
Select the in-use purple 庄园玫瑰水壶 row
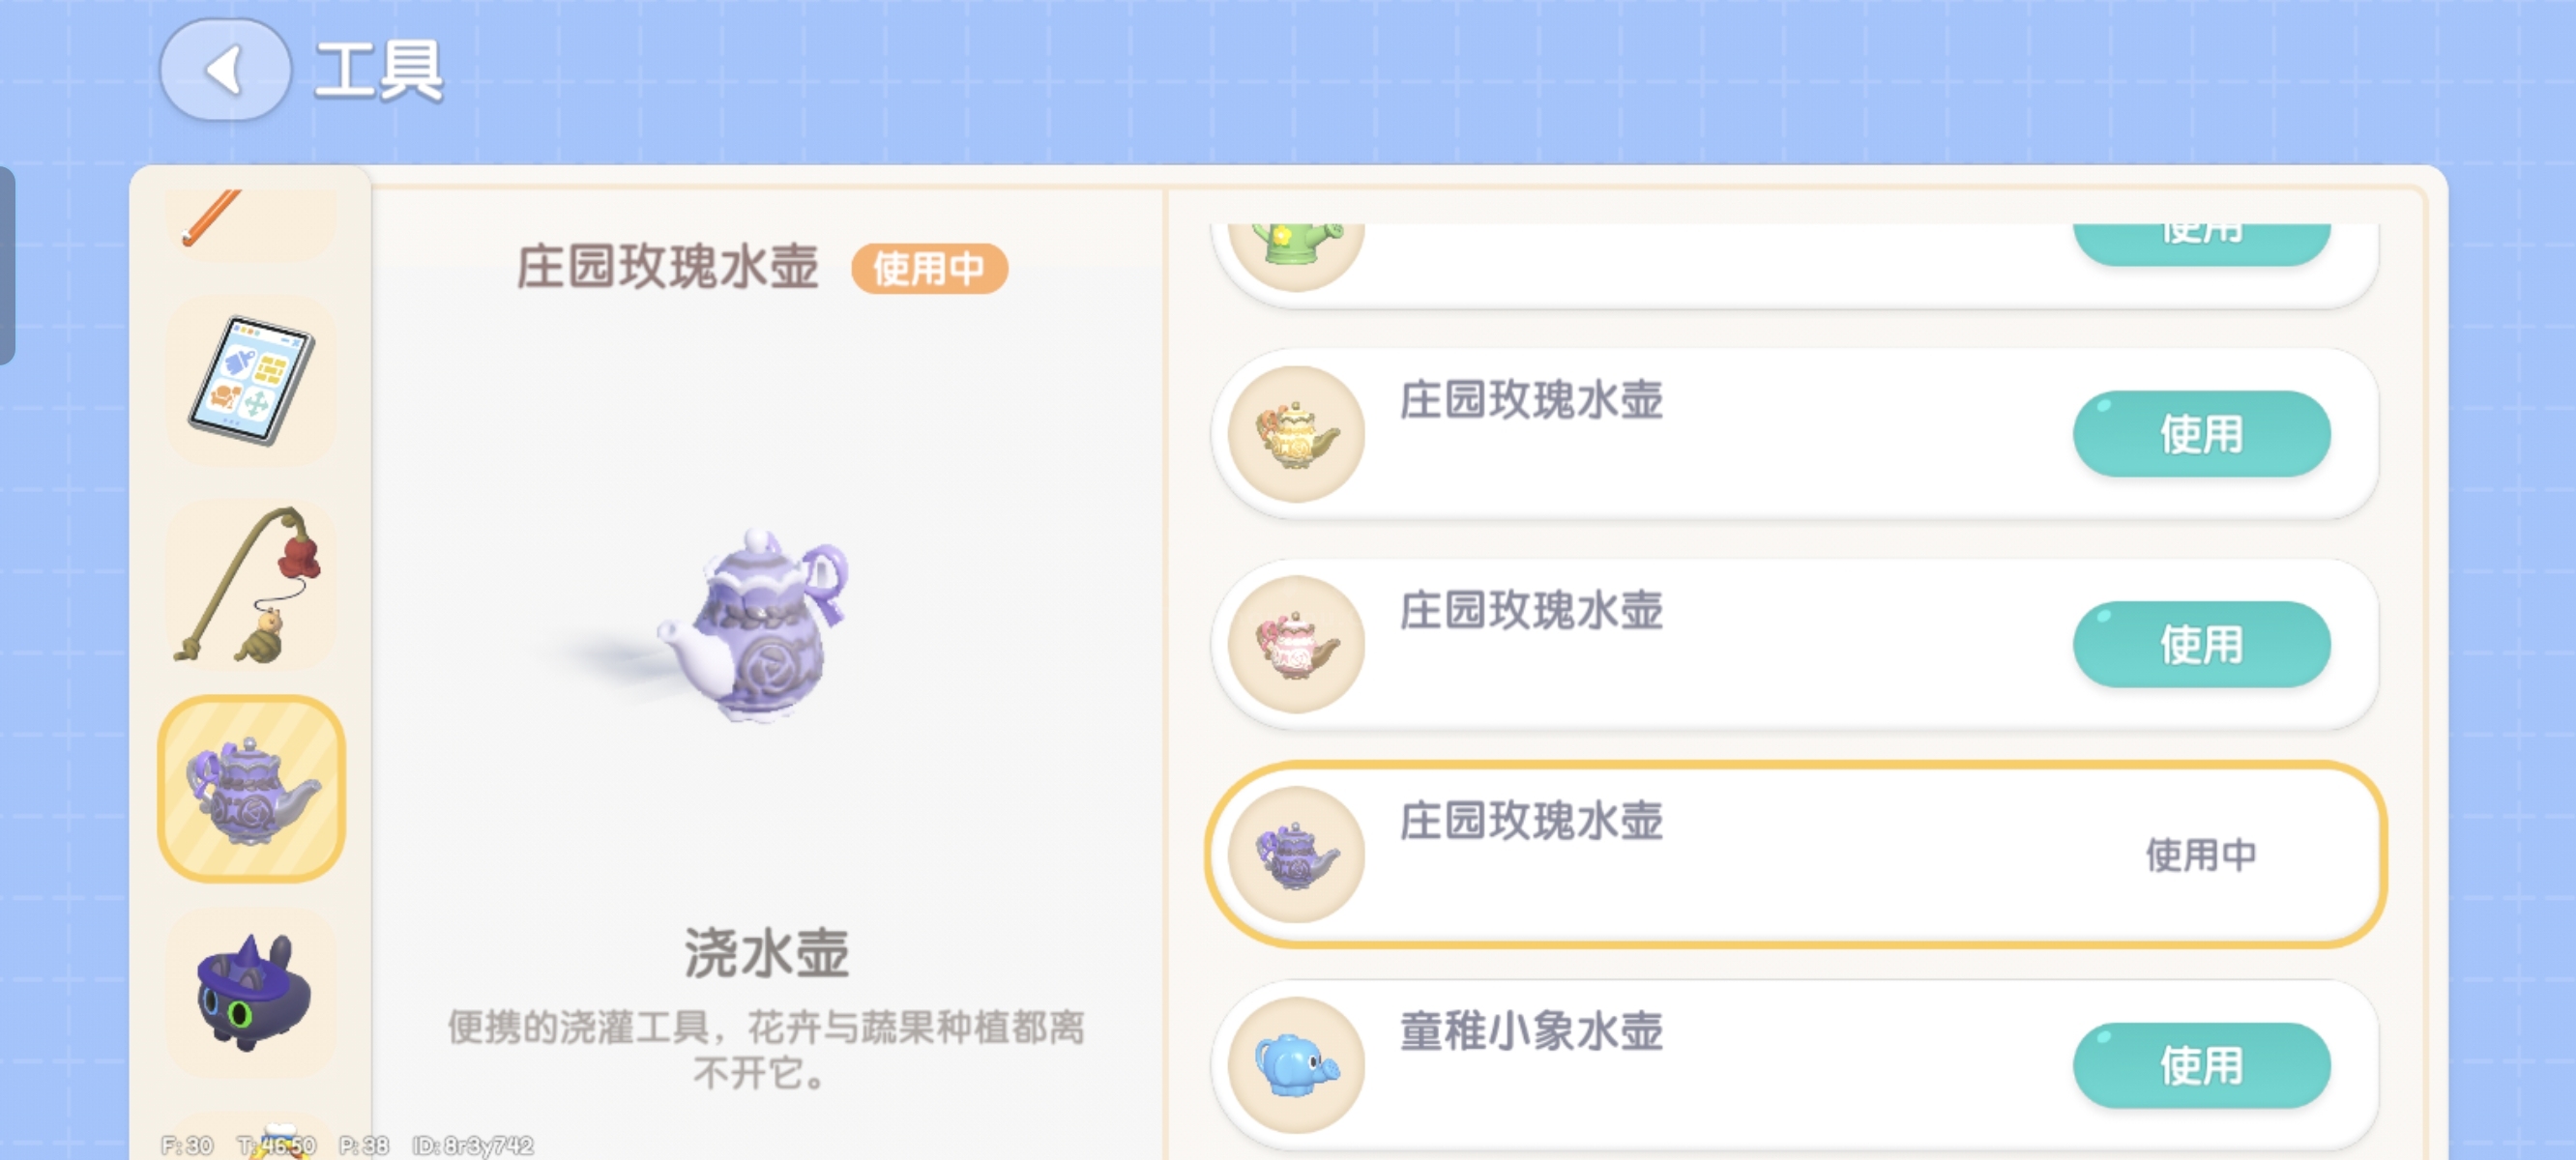point(1796,854)
